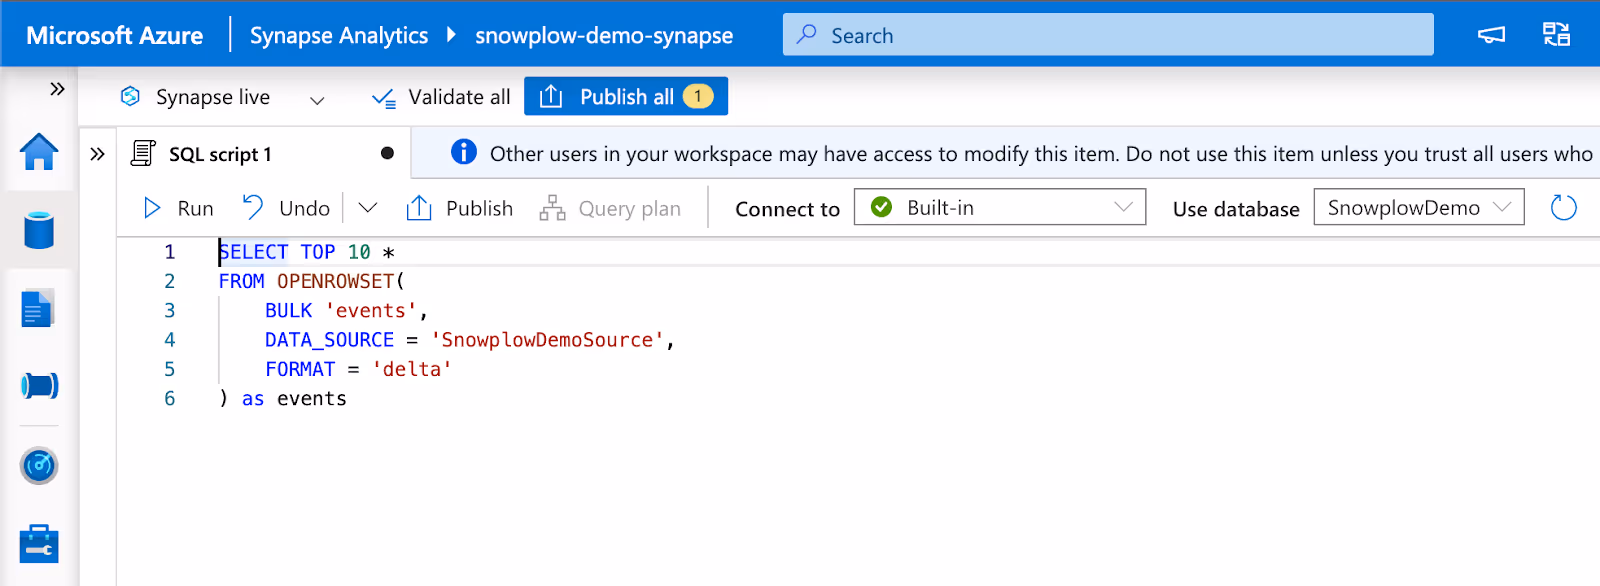This screenshot has width=1600, height=586.
Task: Expand the left navigation rail chevrons
Action: (x=57, y=89)
